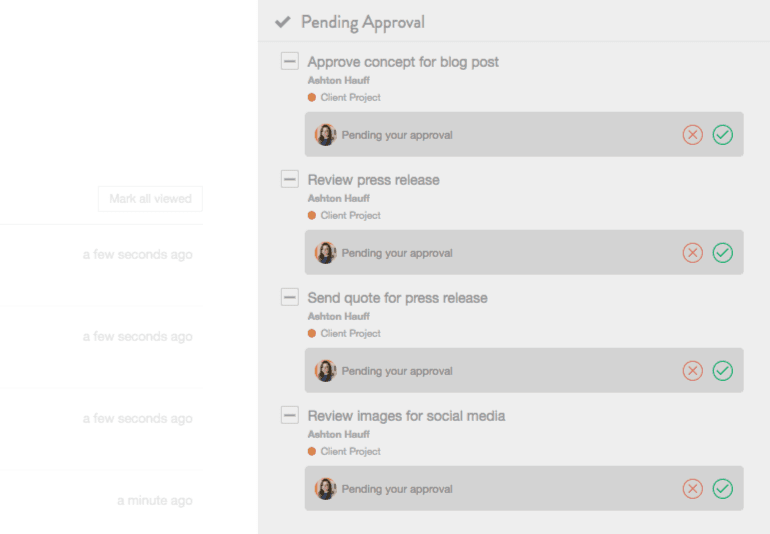Toggle checkbox for 'Review press release'
This screenshot has height=534, width=770.
pos(290,179)
